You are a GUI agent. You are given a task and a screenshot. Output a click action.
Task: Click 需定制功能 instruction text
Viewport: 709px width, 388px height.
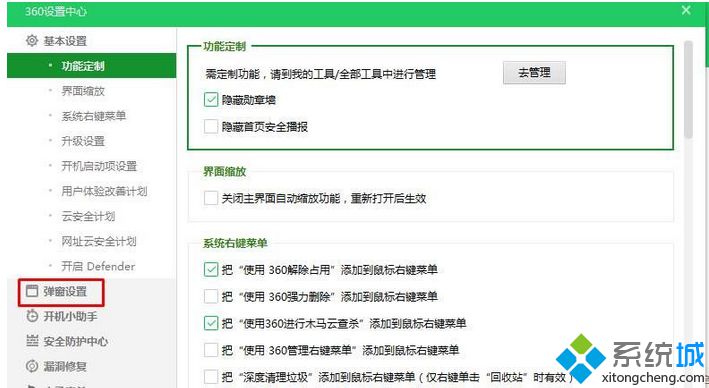tap(321, 74)
